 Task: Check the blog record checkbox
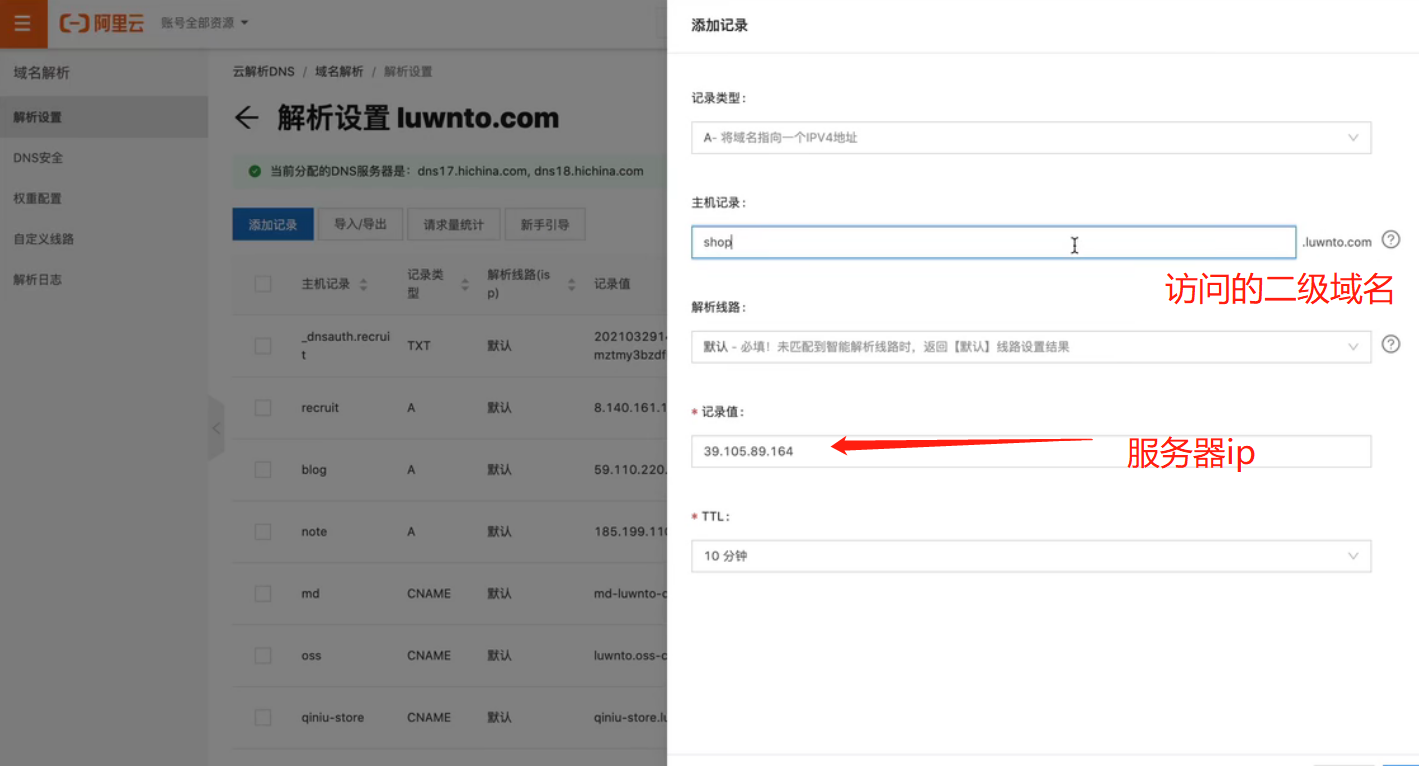263,470
